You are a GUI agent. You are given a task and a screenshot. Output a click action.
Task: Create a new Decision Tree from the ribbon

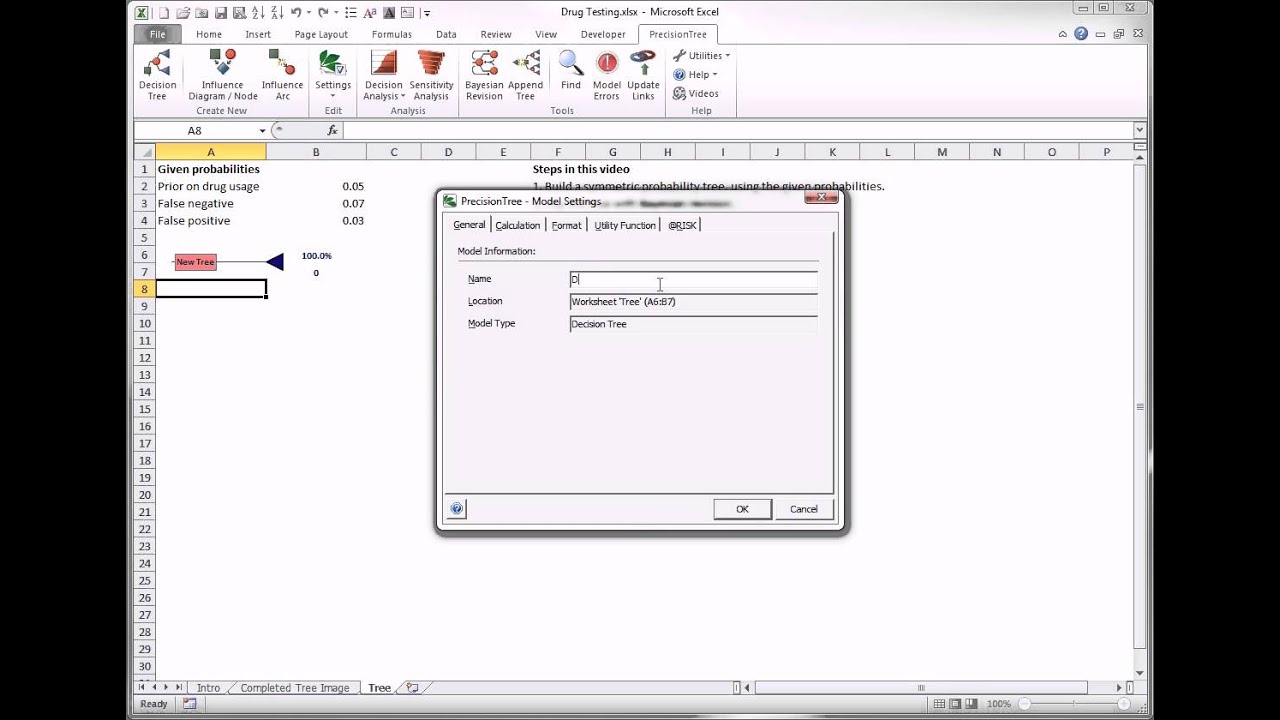point(157,75)
